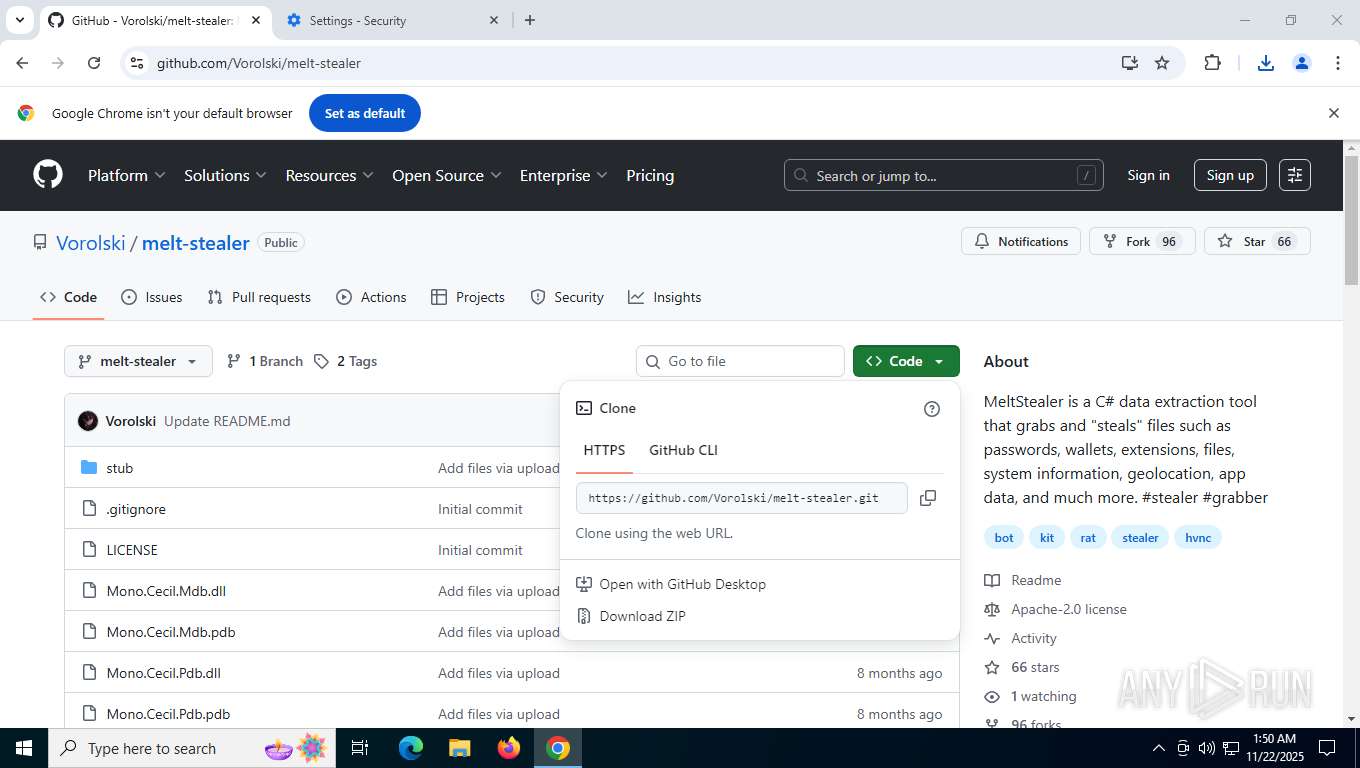Click the install app icon in address bar
The image size is (1360, 768).
[x=1129, y=63]
